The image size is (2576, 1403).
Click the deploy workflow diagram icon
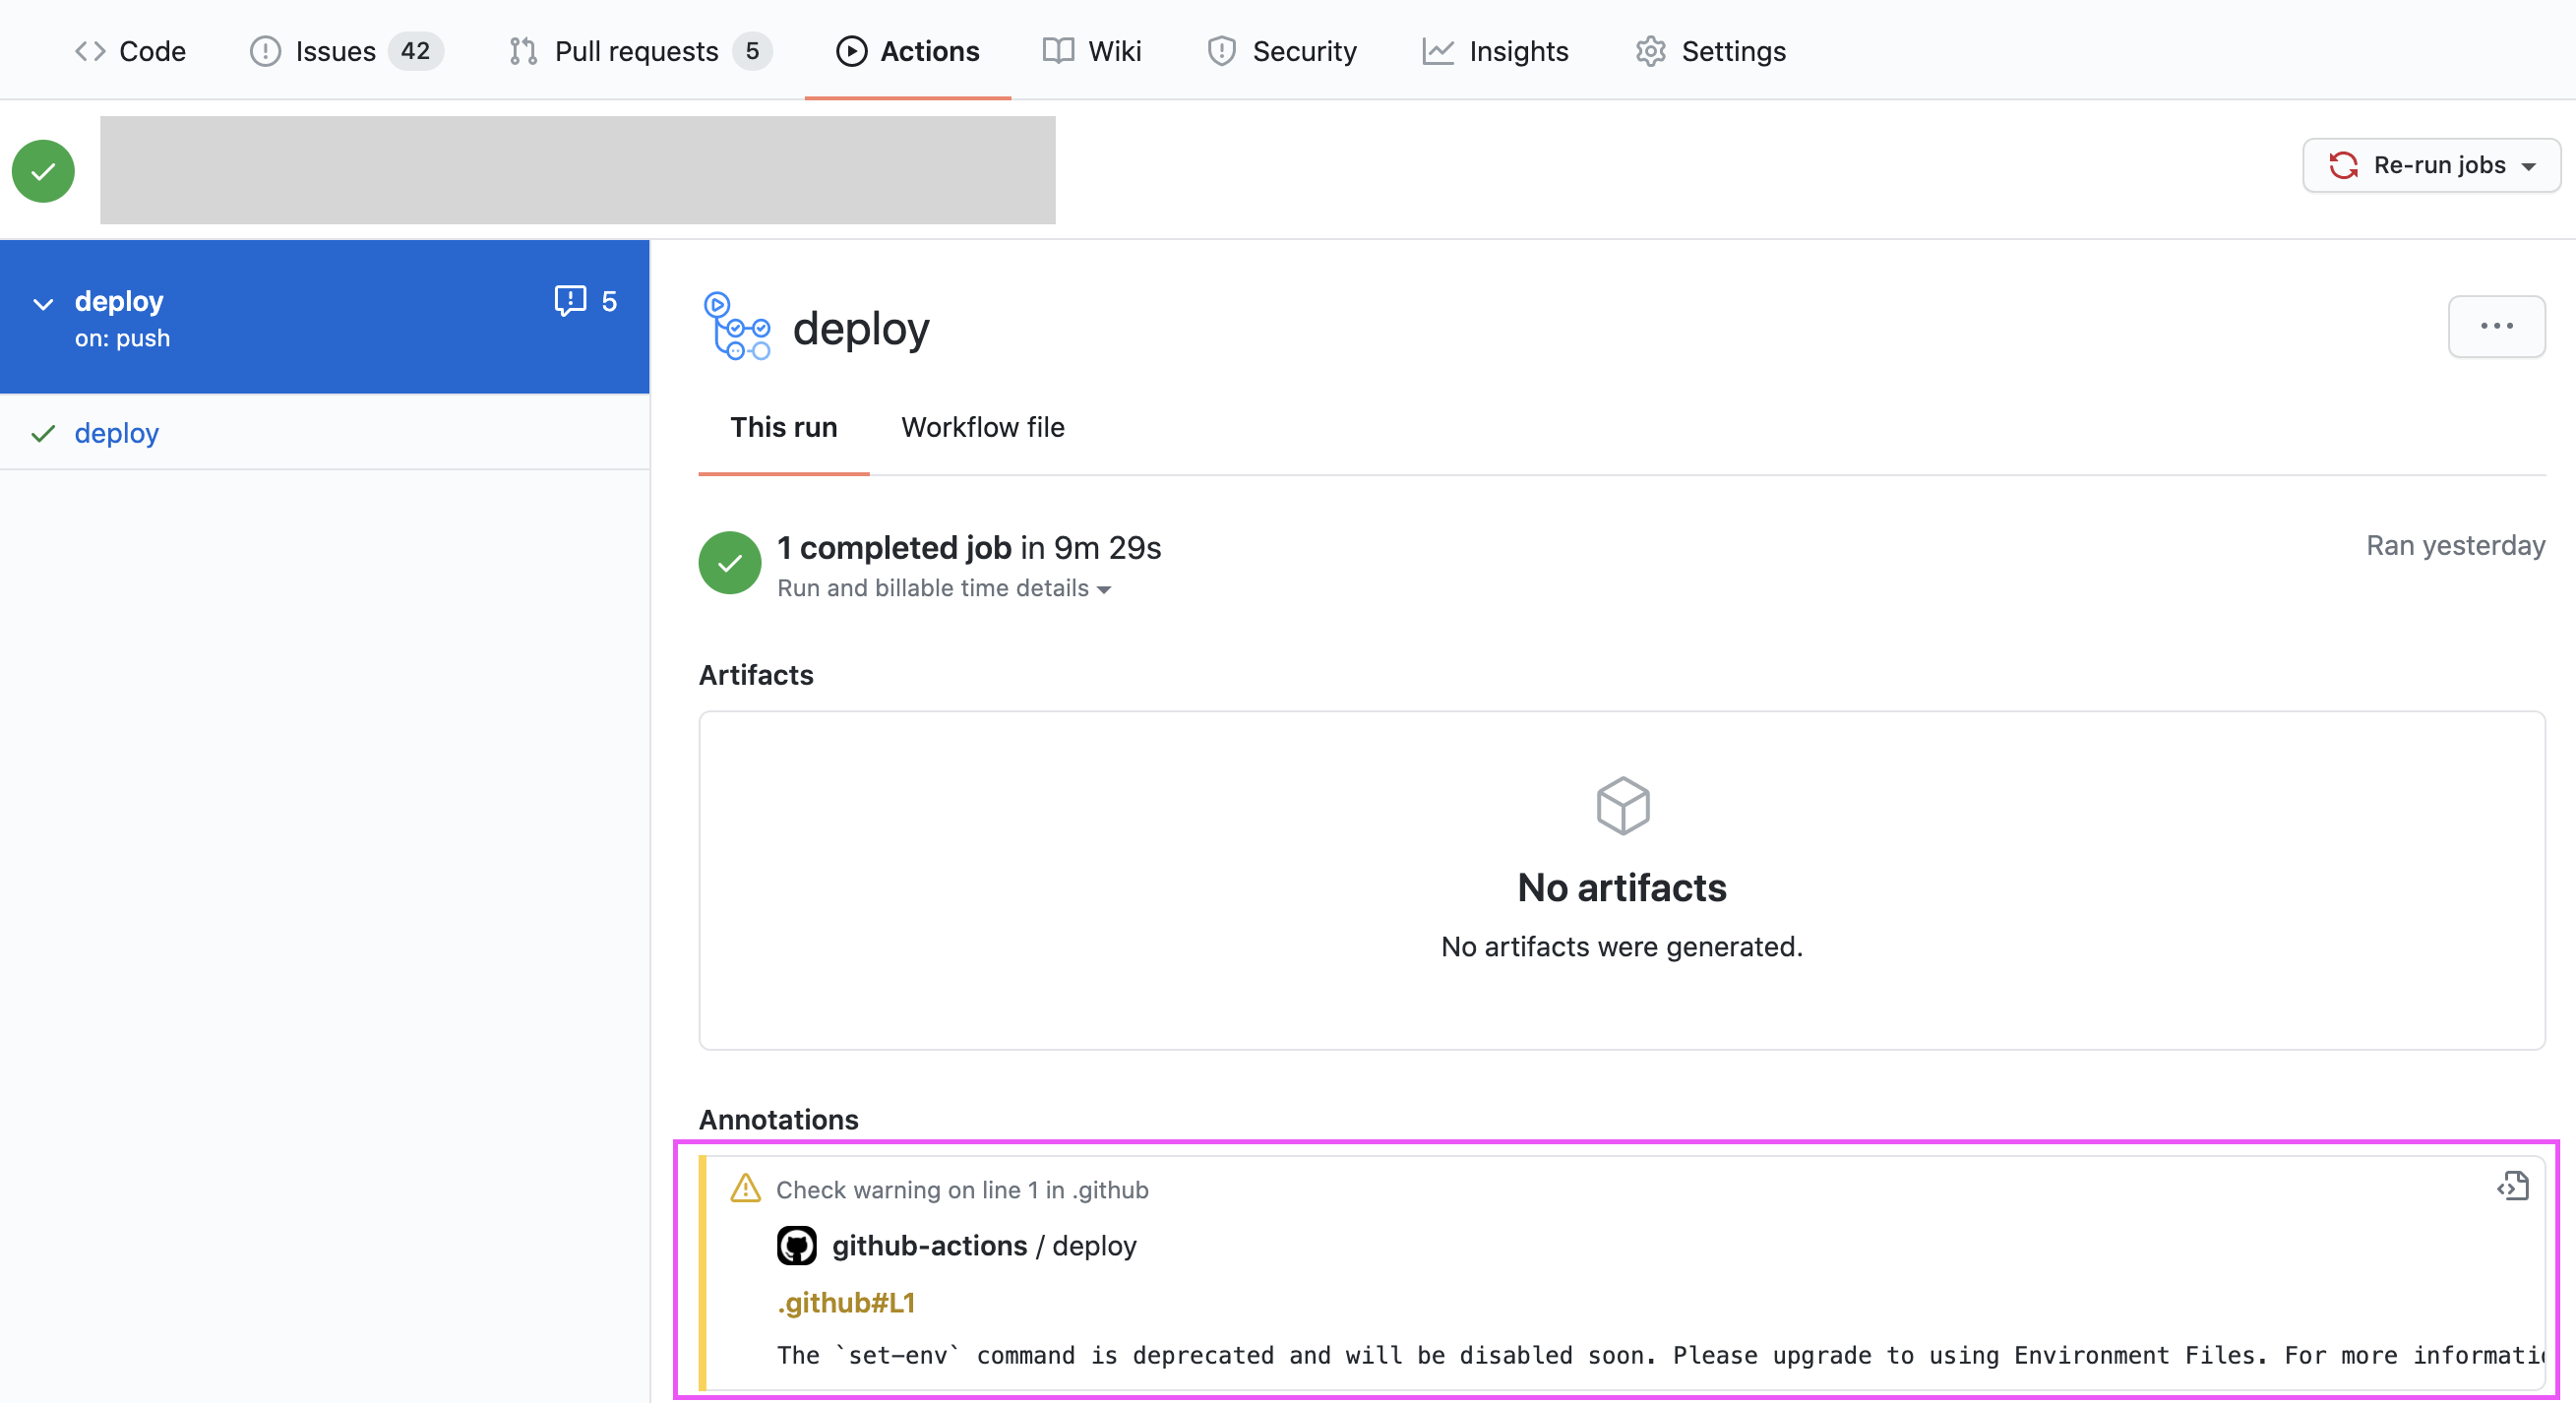click(737, 326)
